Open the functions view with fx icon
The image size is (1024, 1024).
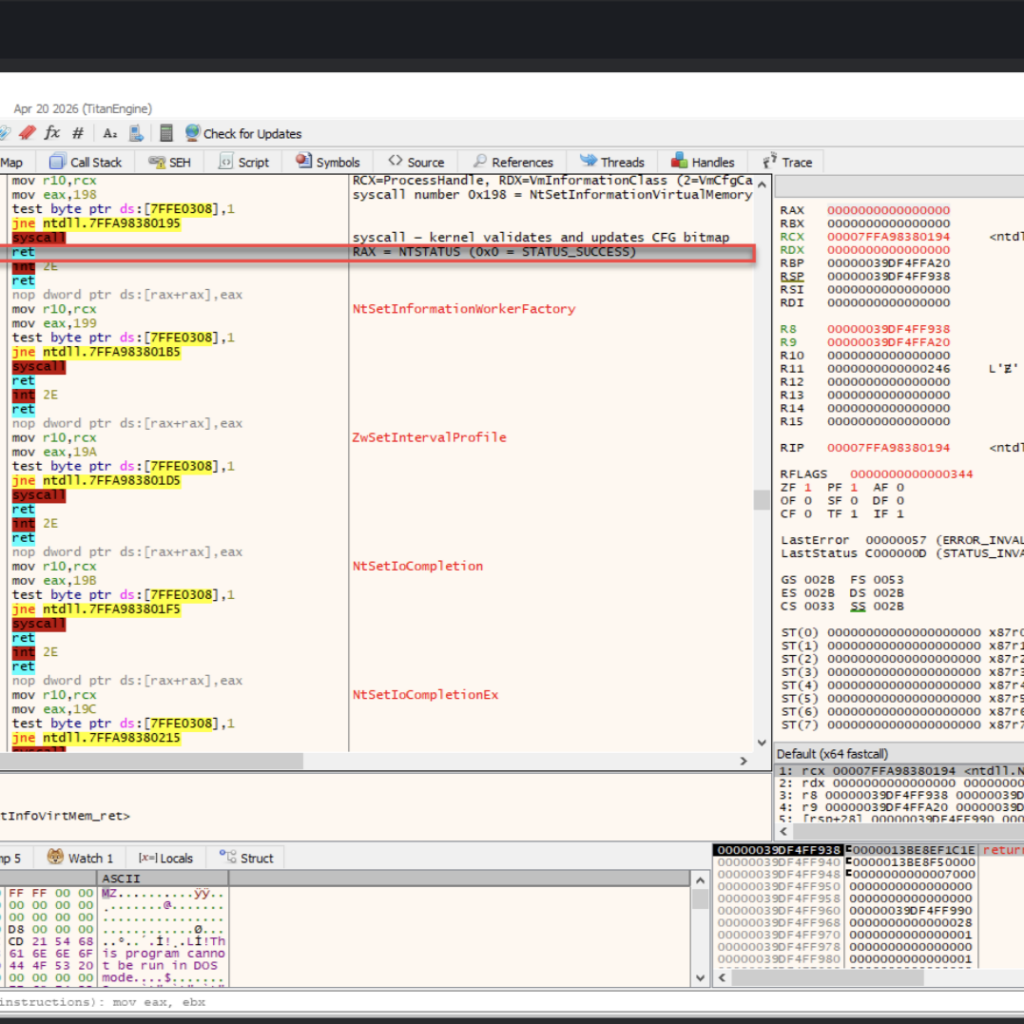52,133
